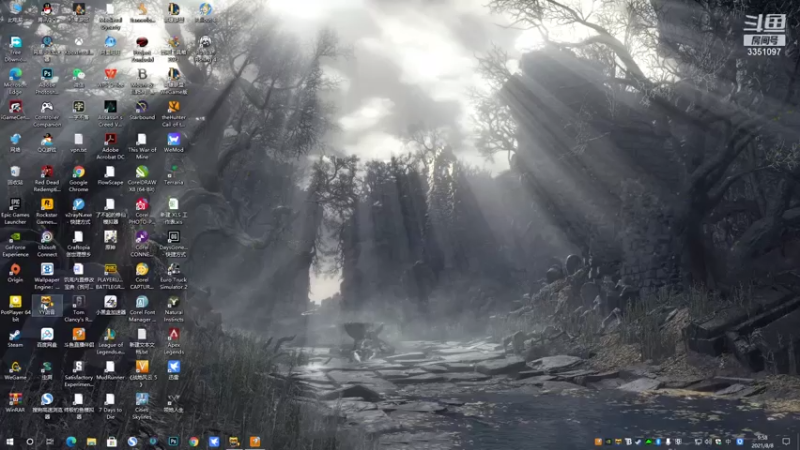Screen dimensions: 800x450
Task: Click the Bluetooth icon in system tray
Action: 658,441
